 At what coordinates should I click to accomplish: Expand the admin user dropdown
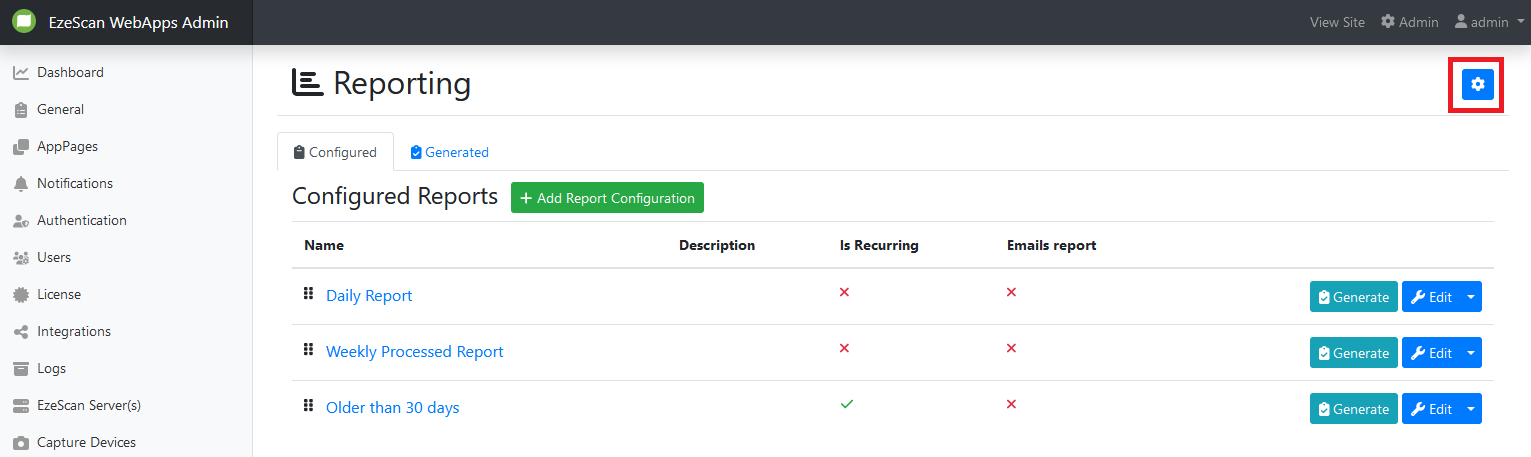click(x=1489, y=22)
